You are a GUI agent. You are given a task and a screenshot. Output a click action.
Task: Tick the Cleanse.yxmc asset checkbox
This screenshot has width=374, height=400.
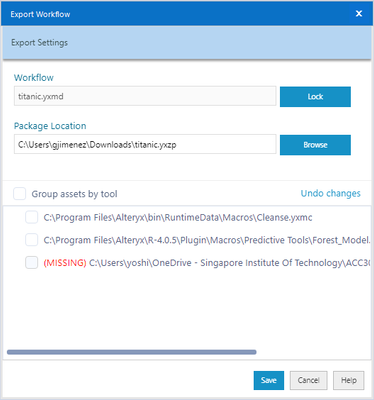(32, 217)
